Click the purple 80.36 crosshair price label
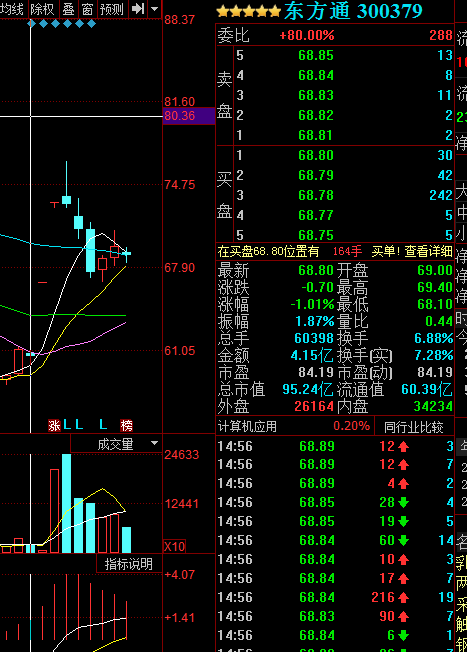This screenshot has width=467, height=652. (189, 116)
